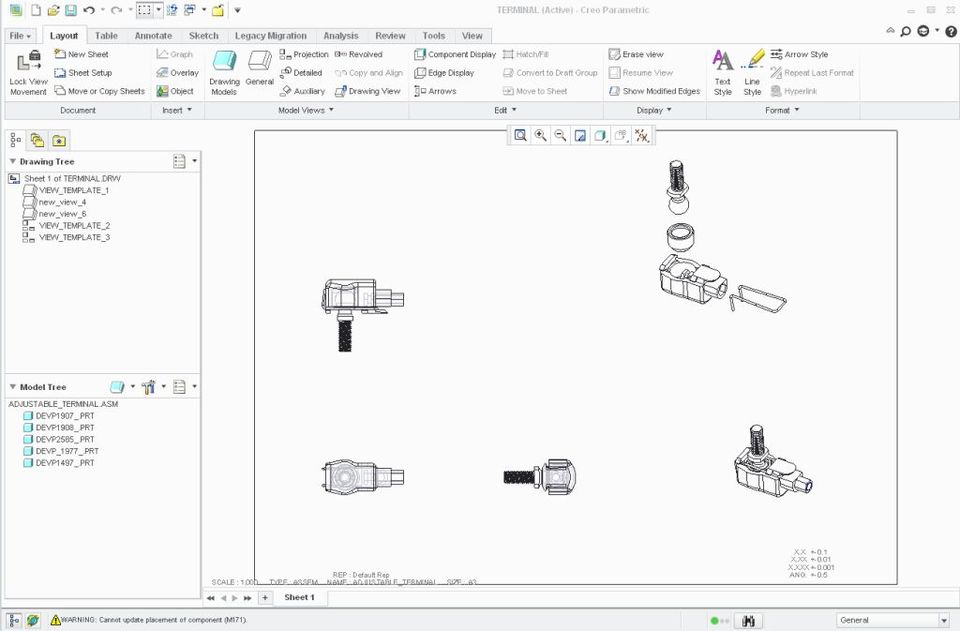Open the Analysis ribbon tab

(x=341, y=35)
